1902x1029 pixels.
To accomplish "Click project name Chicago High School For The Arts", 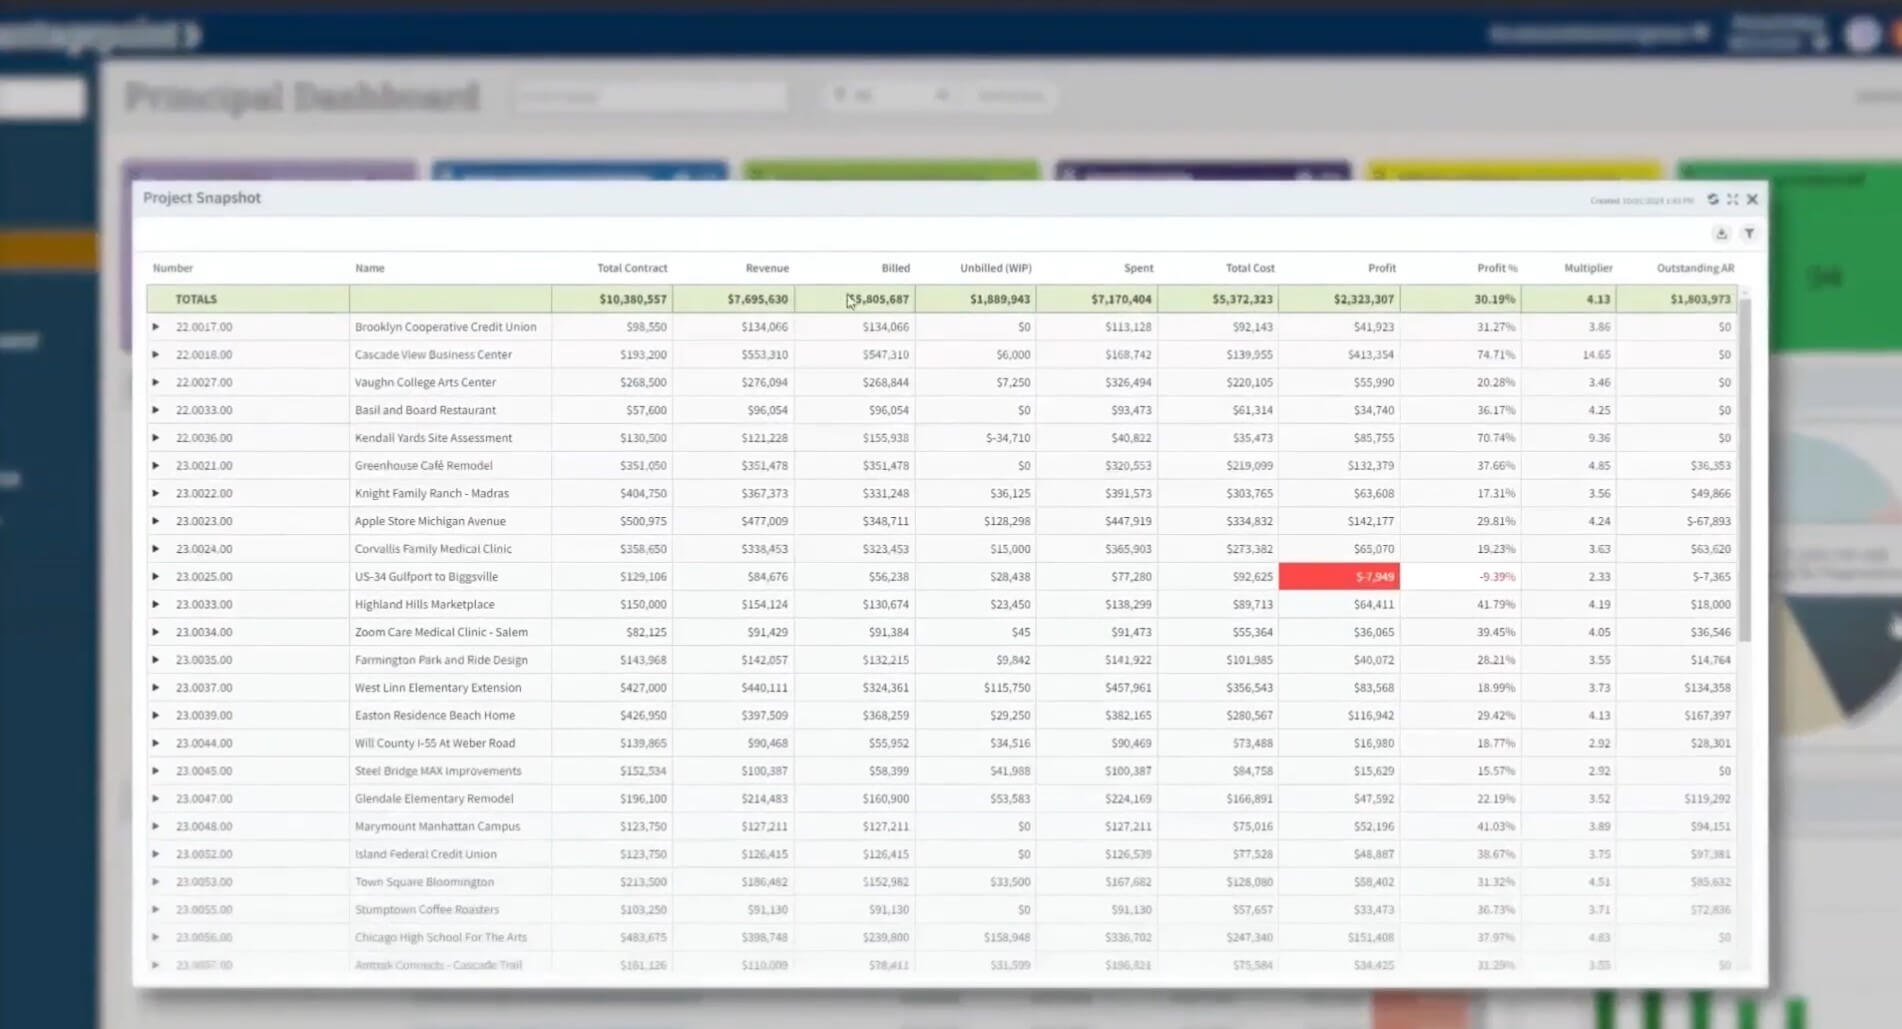I will tap(441, 937).
